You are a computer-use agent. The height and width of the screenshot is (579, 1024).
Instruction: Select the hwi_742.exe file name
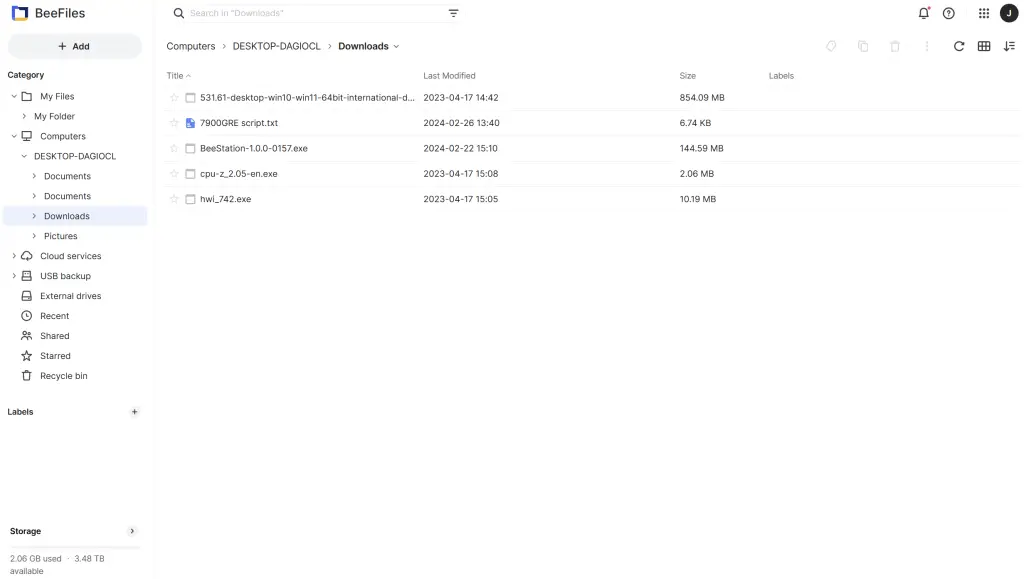225,199
